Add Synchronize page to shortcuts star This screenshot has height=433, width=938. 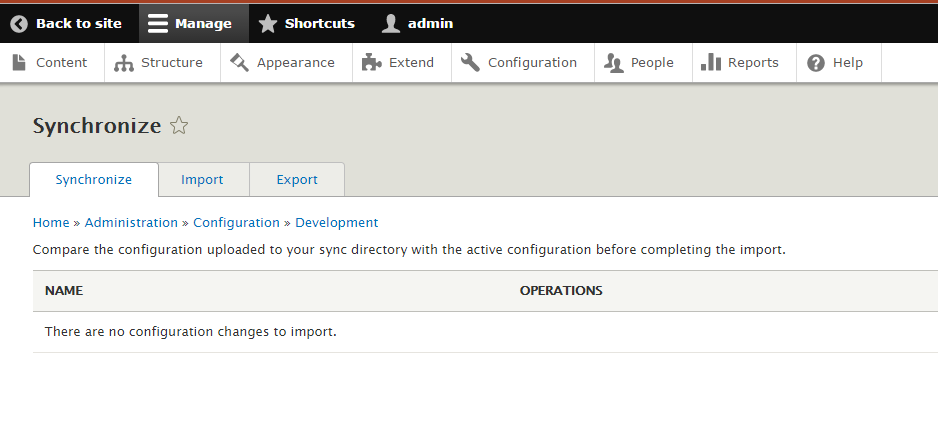pos(179,125)
